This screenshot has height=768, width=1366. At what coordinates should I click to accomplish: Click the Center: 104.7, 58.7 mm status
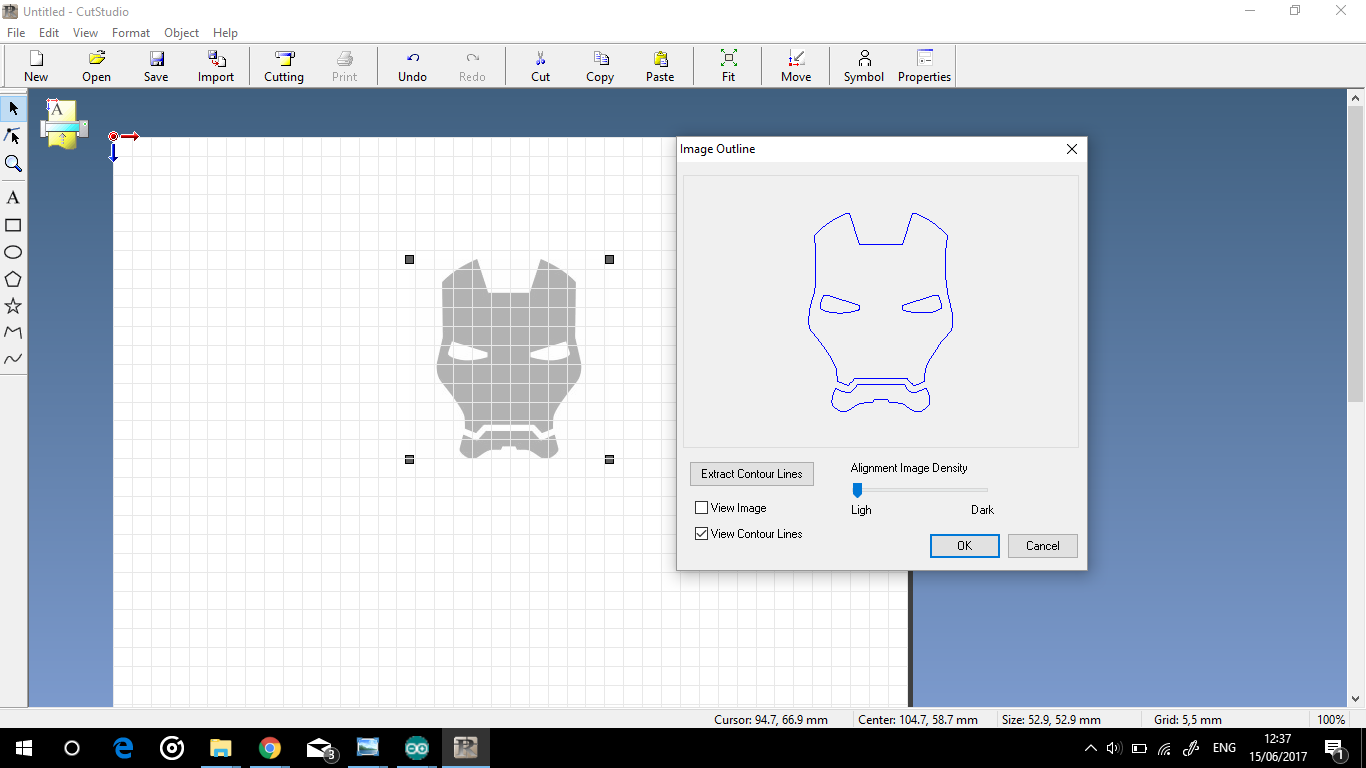[918, 719]
